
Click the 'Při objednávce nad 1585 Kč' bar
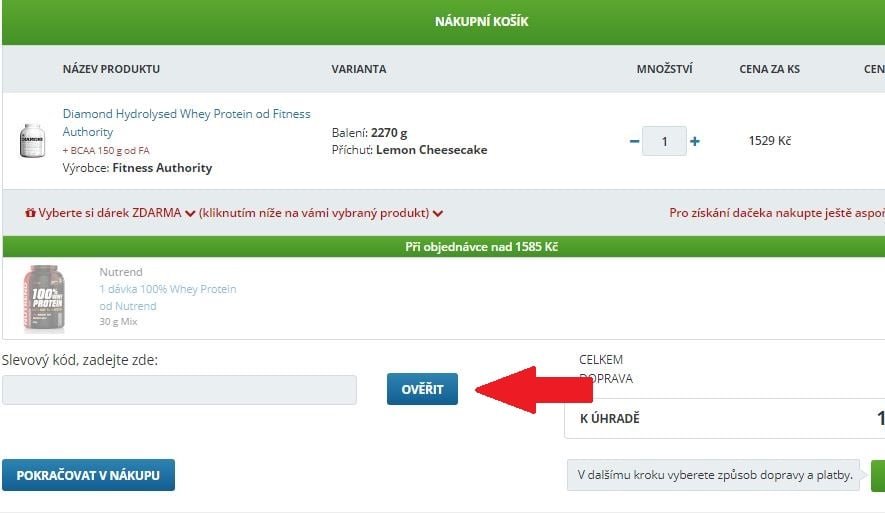(482, 247)
